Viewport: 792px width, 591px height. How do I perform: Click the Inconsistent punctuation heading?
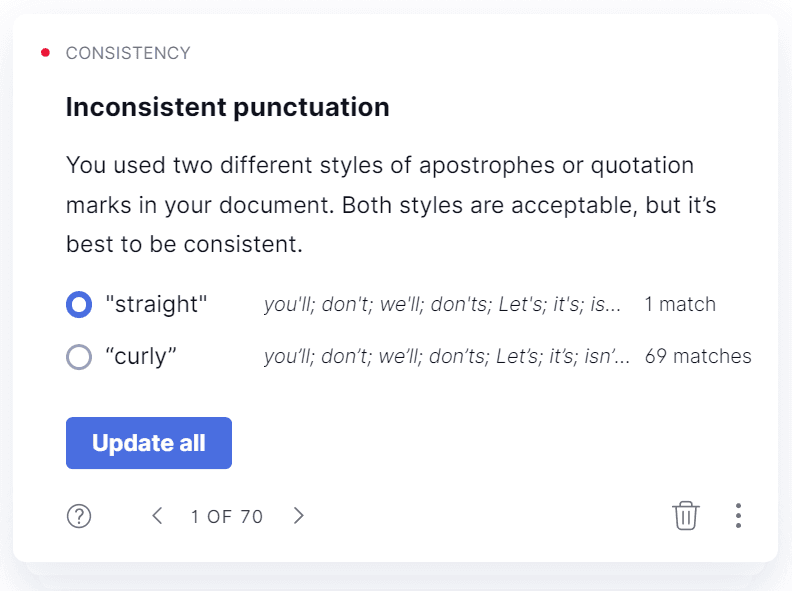(x=227, y=107)
